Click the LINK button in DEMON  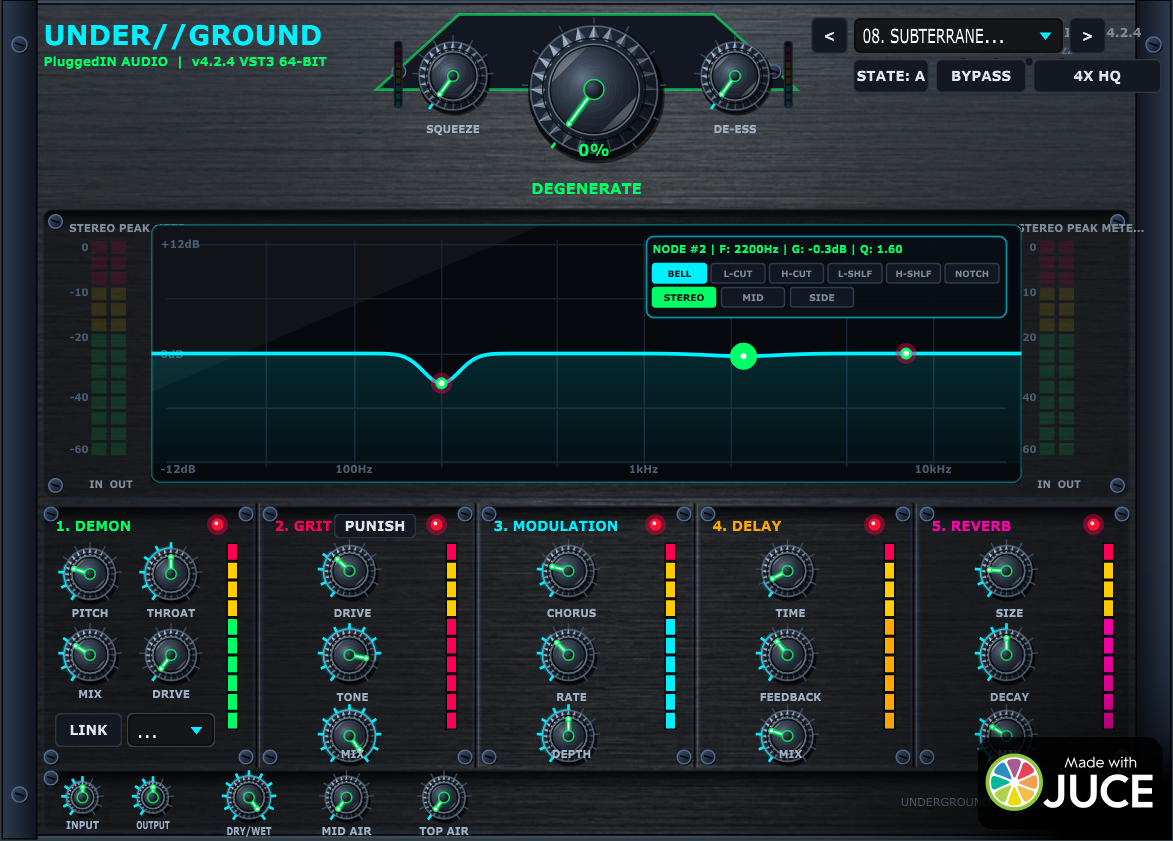pyautogui.click(x=88, y=730)
